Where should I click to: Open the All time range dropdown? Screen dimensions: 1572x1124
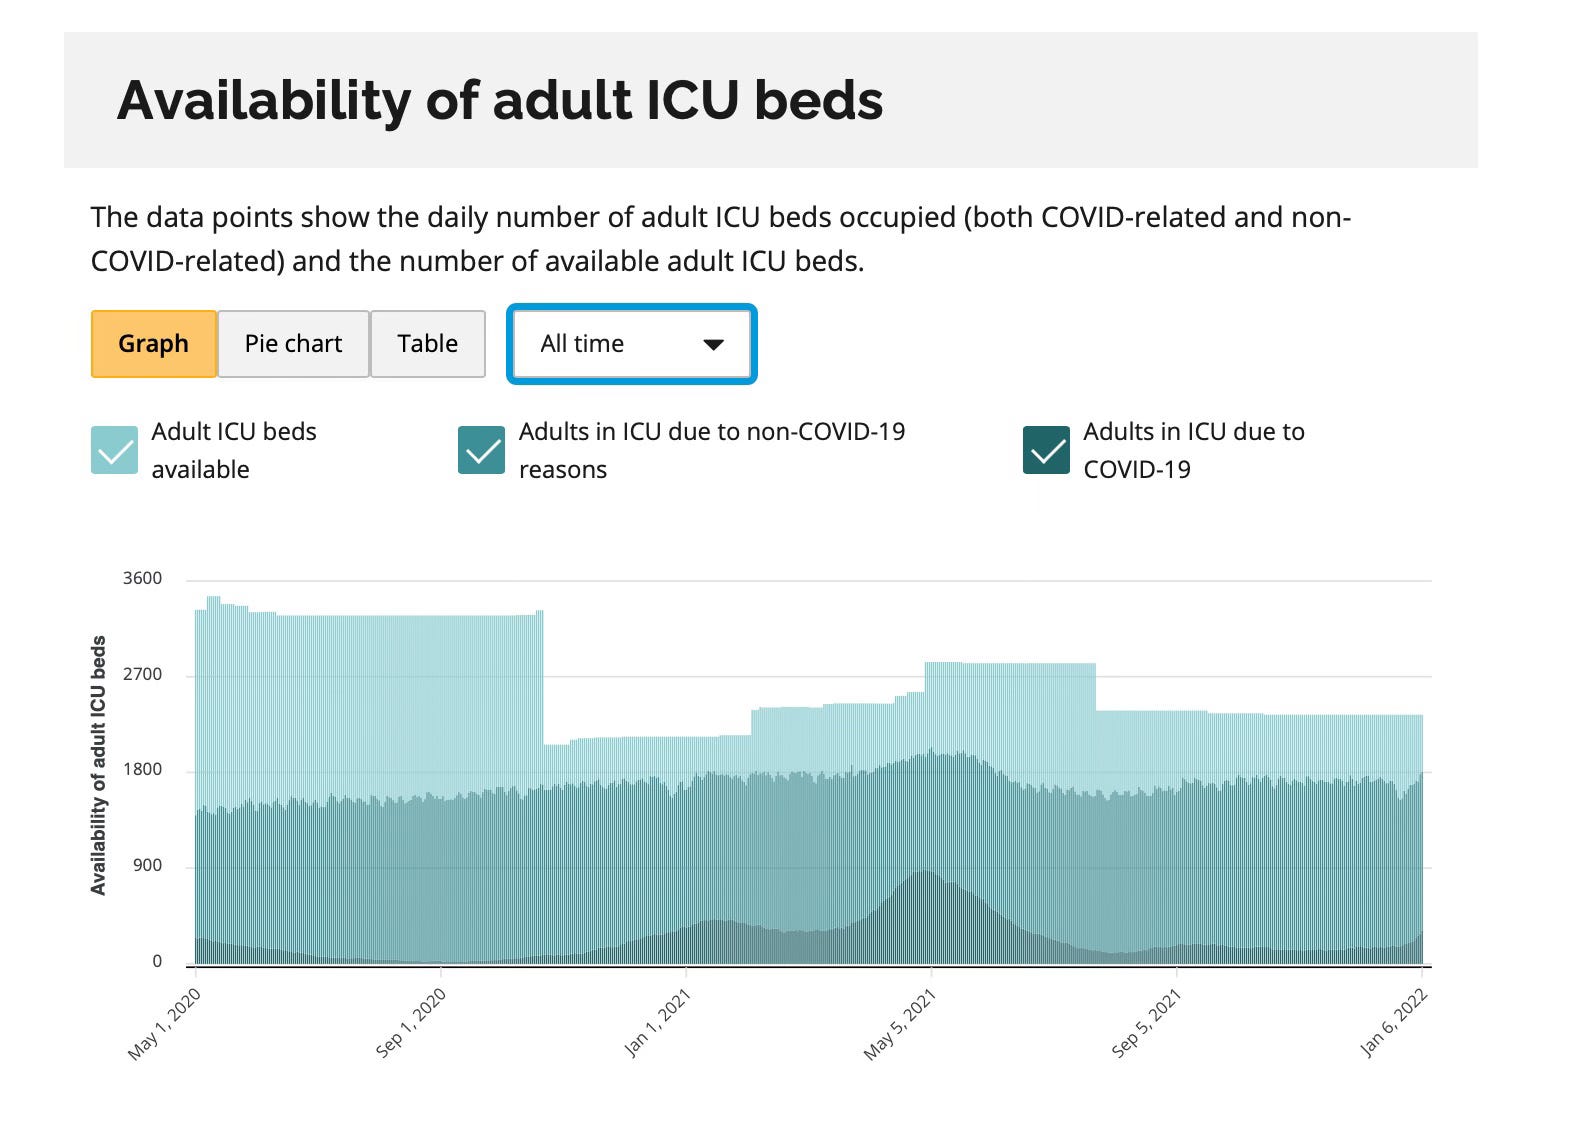click(631, 344)
